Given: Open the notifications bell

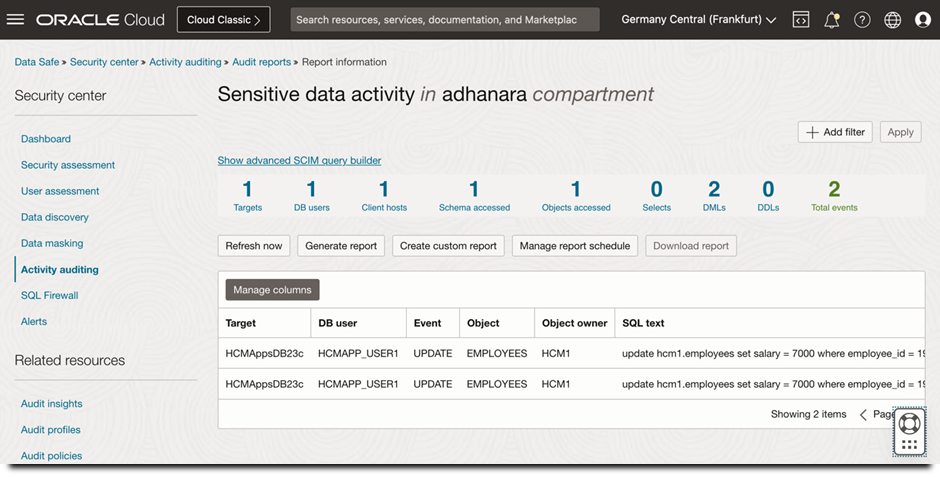Looking at the screenshot, I should 831,20.
